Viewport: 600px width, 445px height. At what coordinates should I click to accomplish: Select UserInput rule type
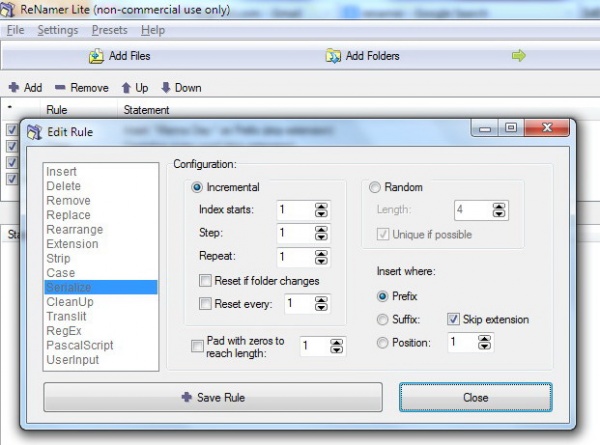coord(101,360)
